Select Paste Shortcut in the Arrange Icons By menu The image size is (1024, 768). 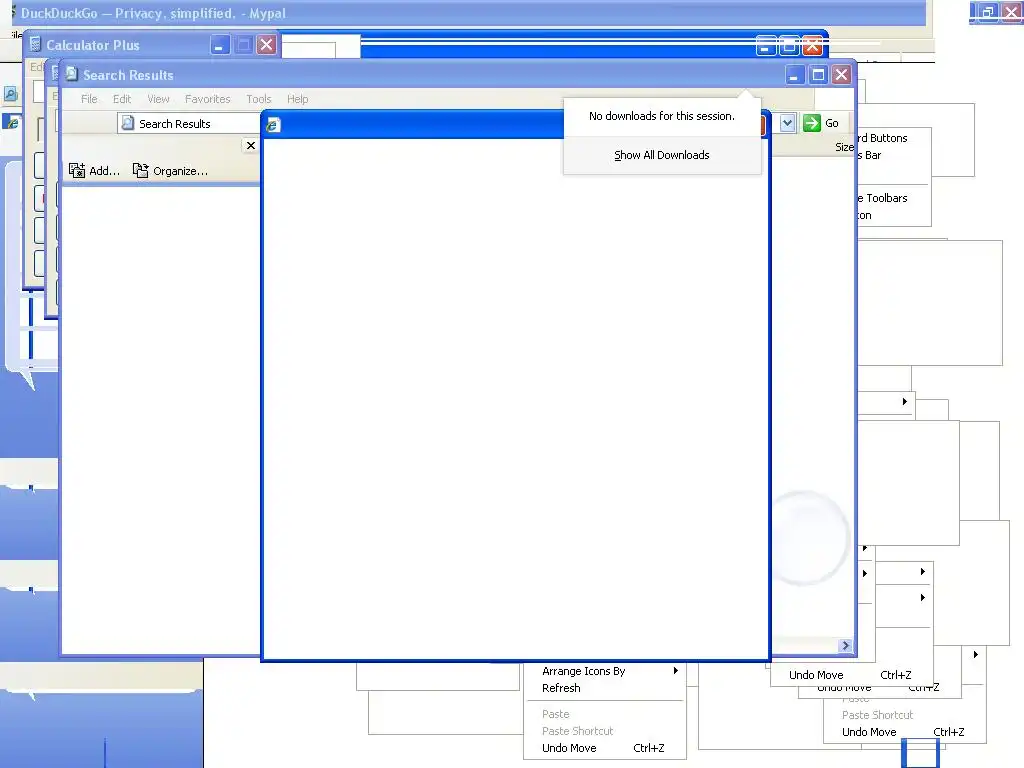605,731
